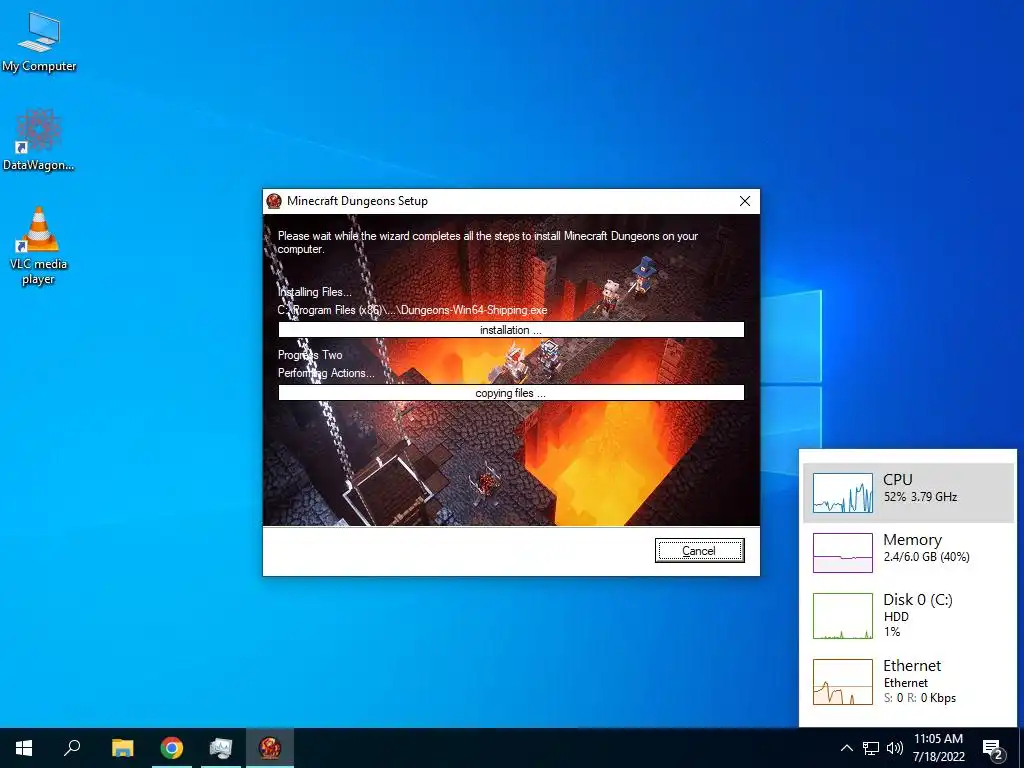Click the Minecraft Dungeons installer taskbar icon

coord(270,748)
